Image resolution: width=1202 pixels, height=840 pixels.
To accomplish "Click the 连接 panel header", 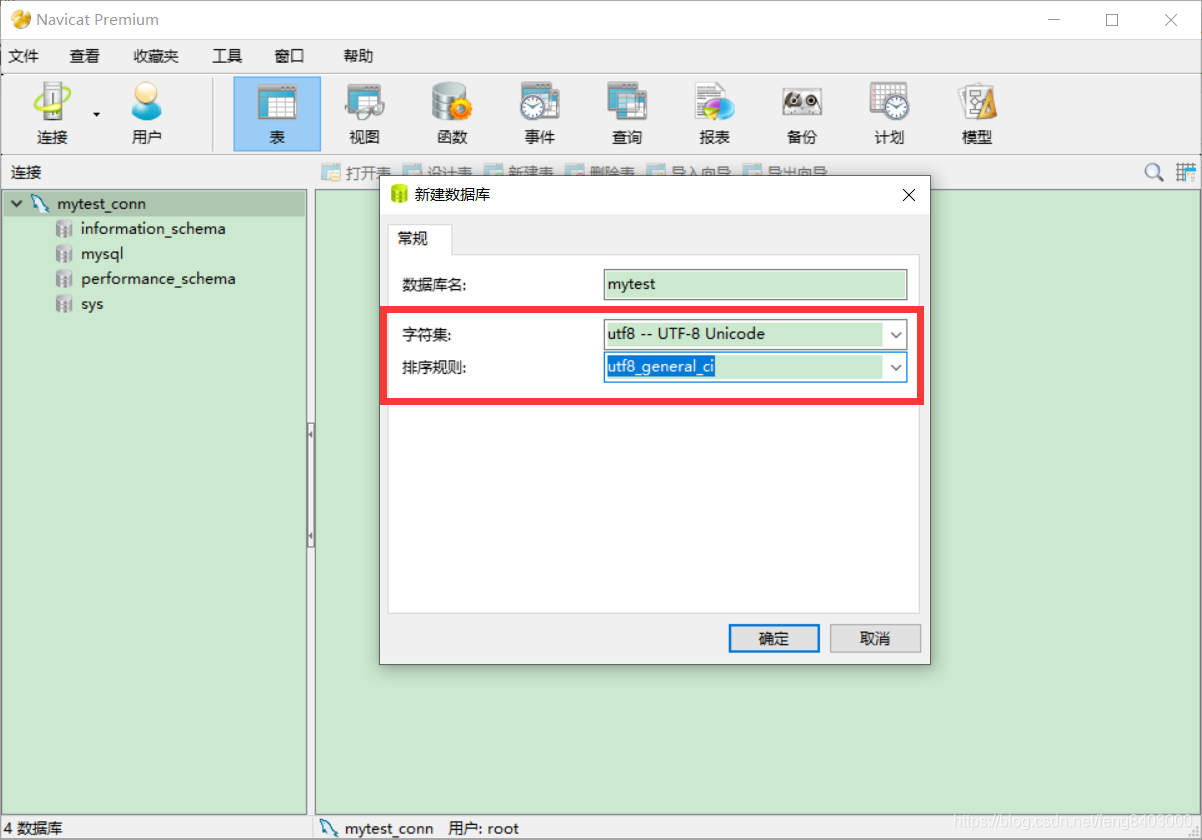I will pos(26,172).
